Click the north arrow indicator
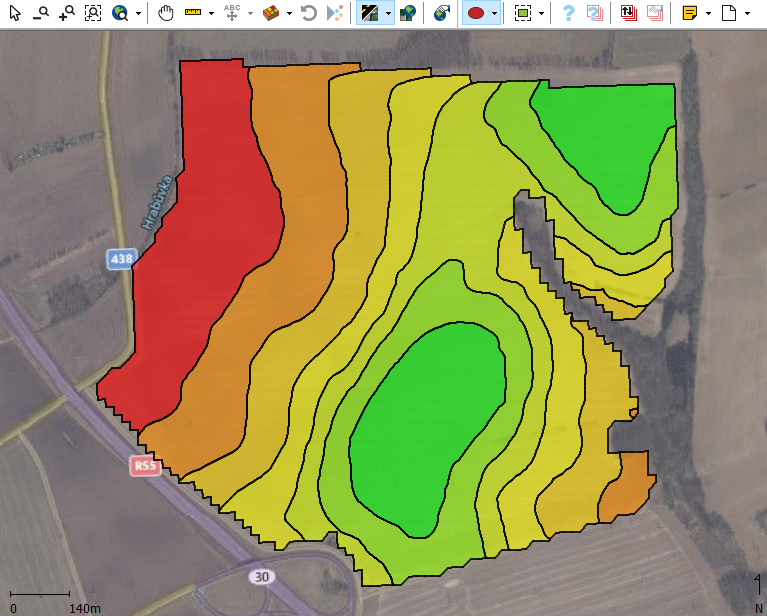 point(758,593)
